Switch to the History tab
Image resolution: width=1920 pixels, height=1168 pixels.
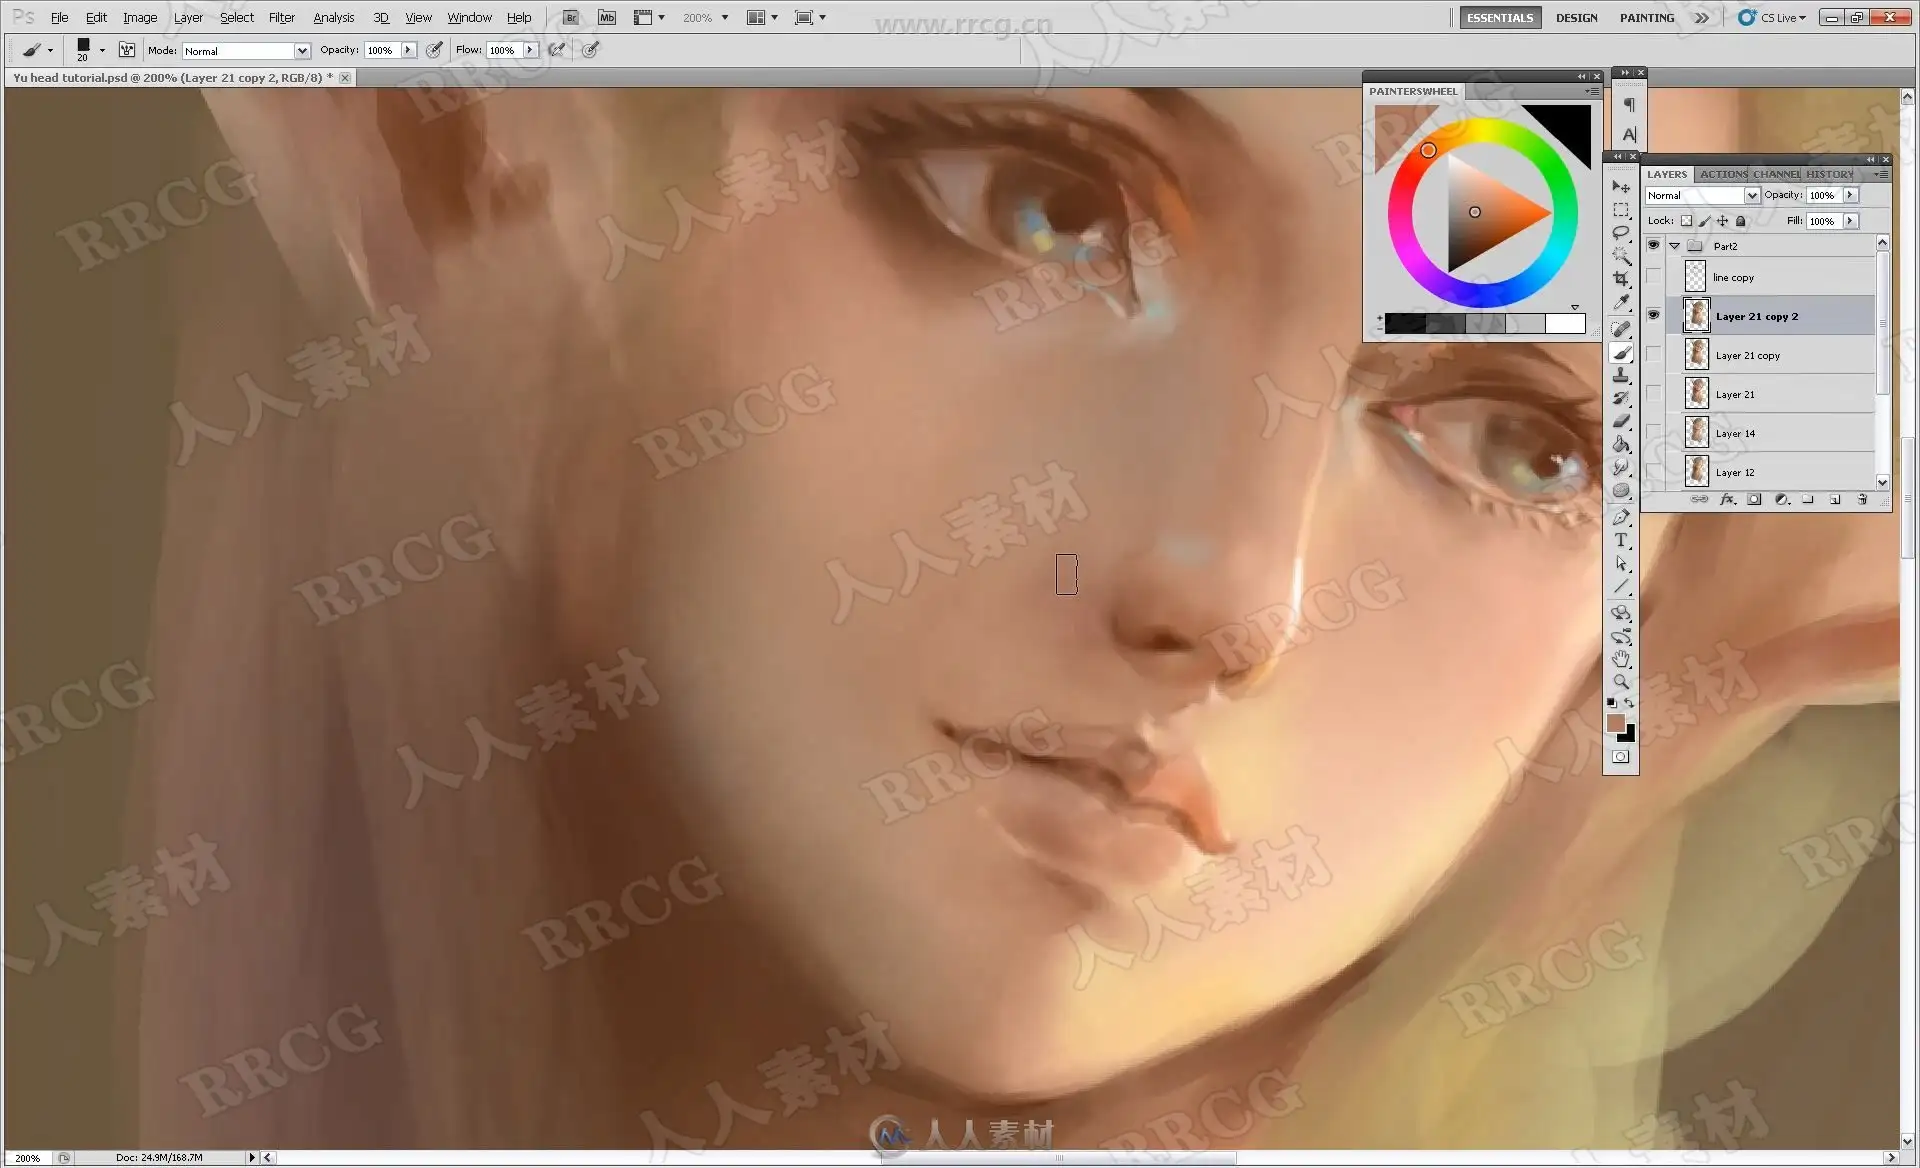(x=1829, y=174)
